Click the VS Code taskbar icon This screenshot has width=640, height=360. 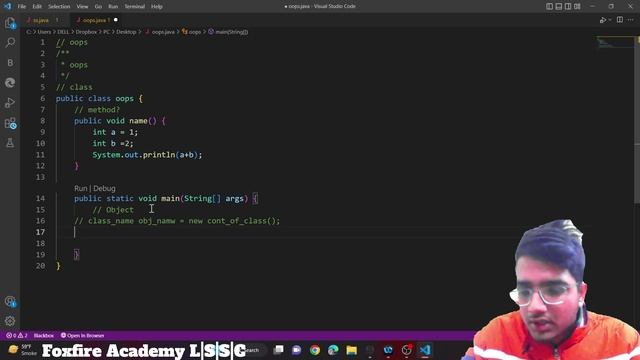point(425,350)
